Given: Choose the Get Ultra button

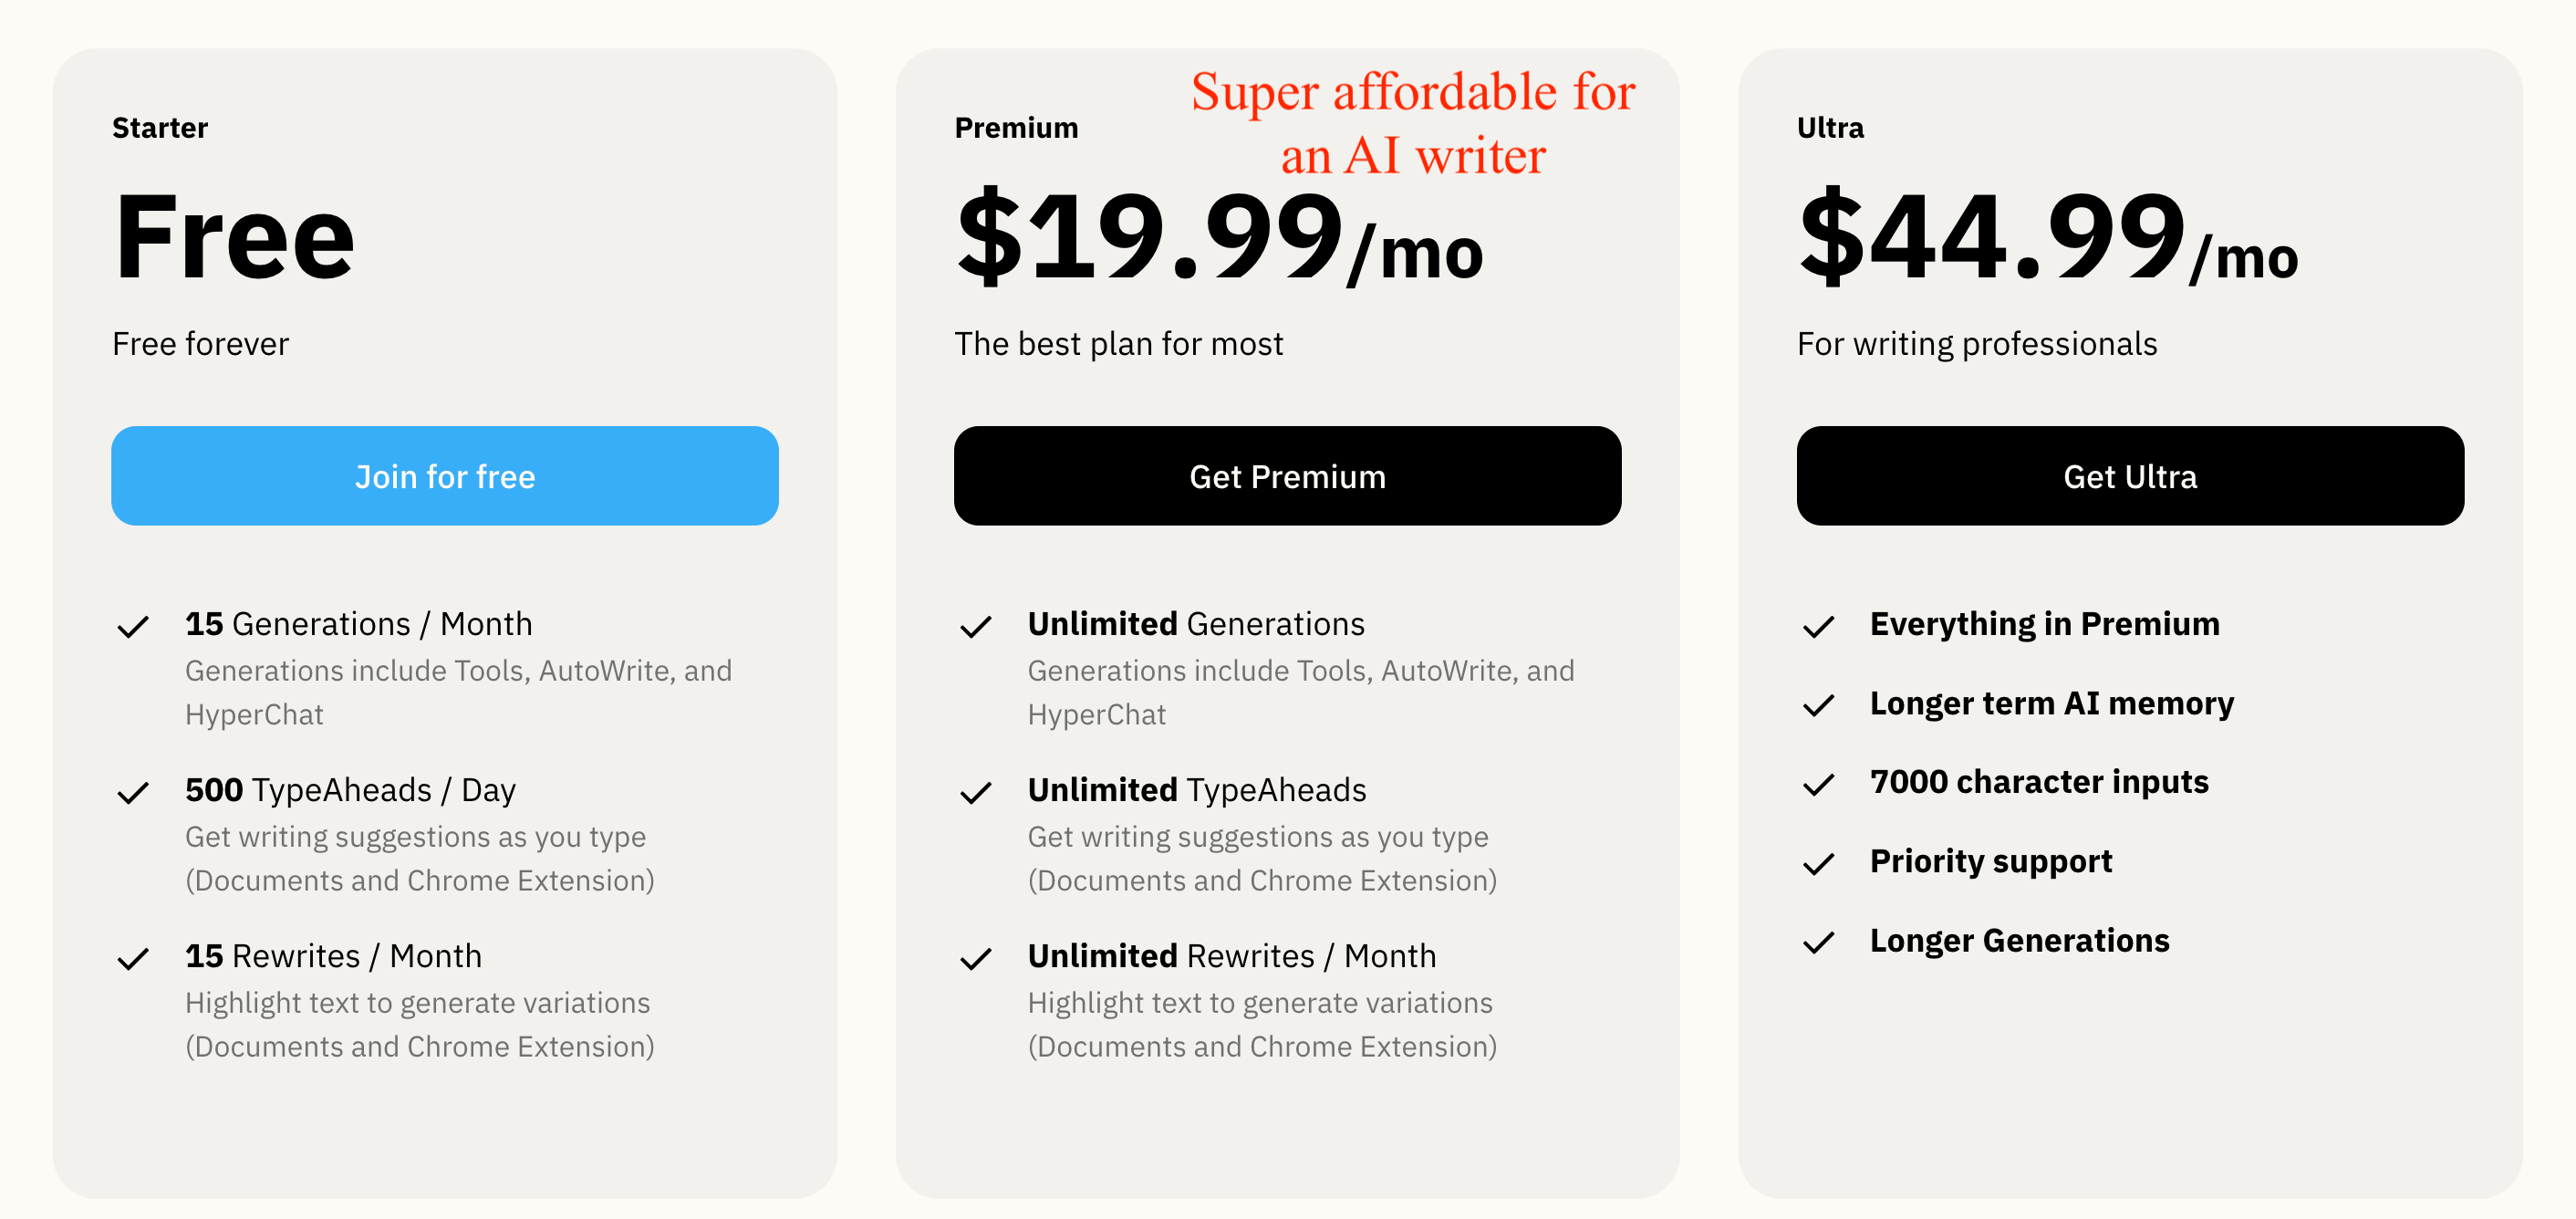Looking at the screenshot, I should (2130, 476).
